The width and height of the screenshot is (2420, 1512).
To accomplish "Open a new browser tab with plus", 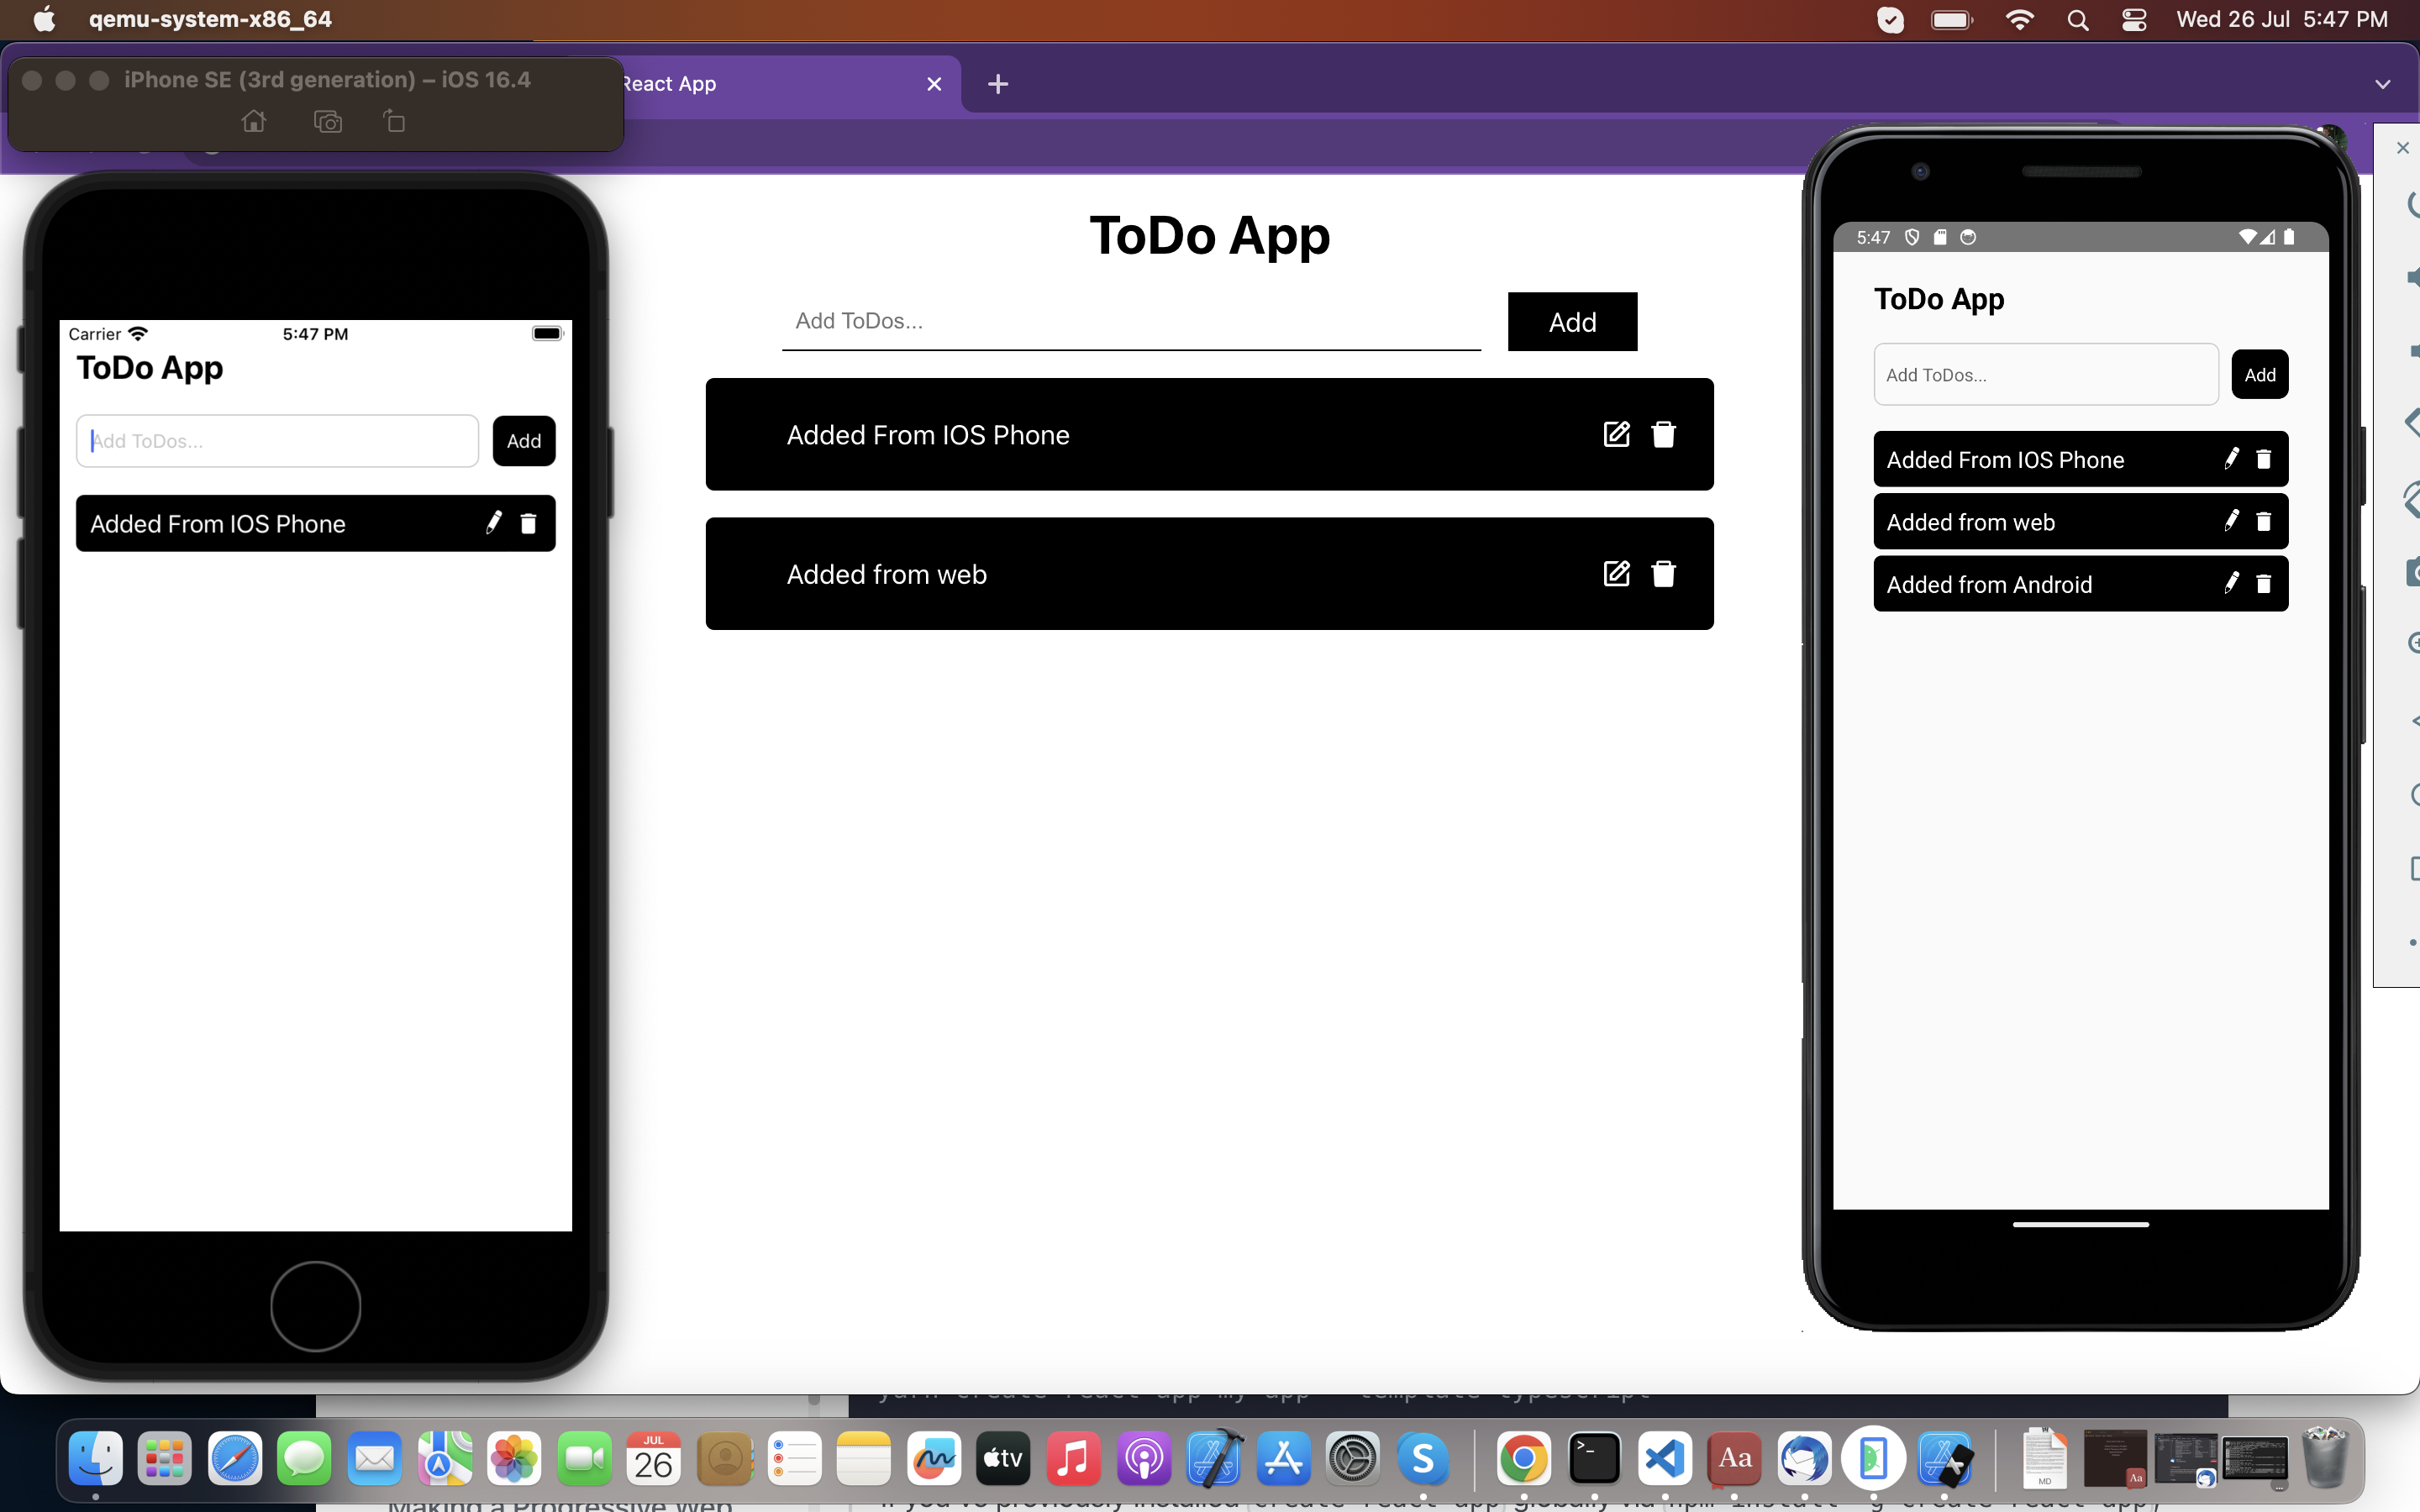I will [x=997, y=85].
